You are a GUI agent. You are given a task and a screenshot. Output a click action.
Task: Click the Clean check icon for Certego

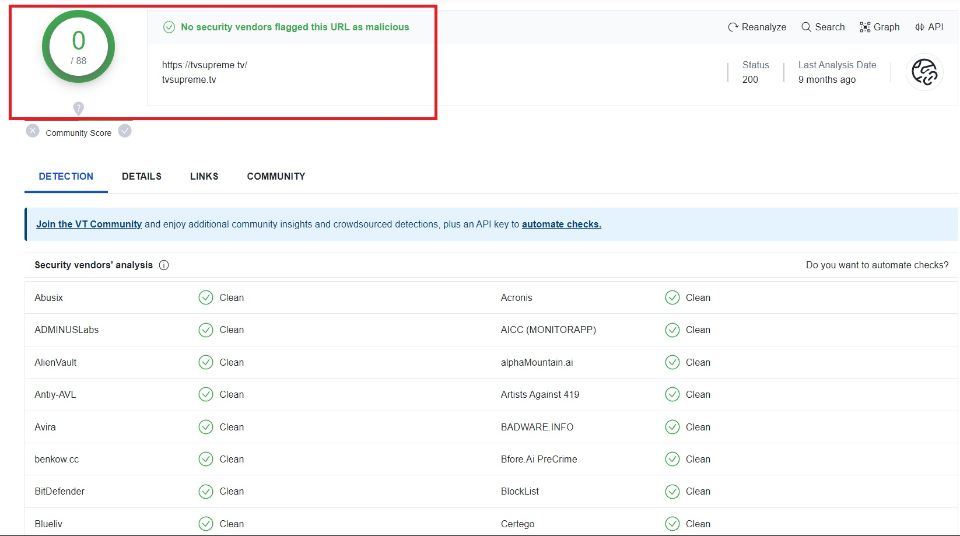(672, 524)
